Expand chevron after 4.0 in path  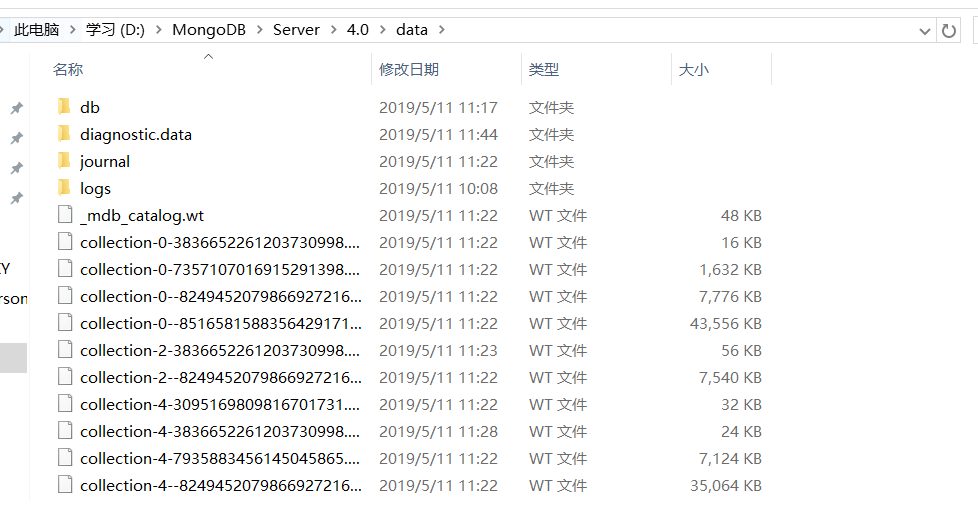tap(382, 29)
